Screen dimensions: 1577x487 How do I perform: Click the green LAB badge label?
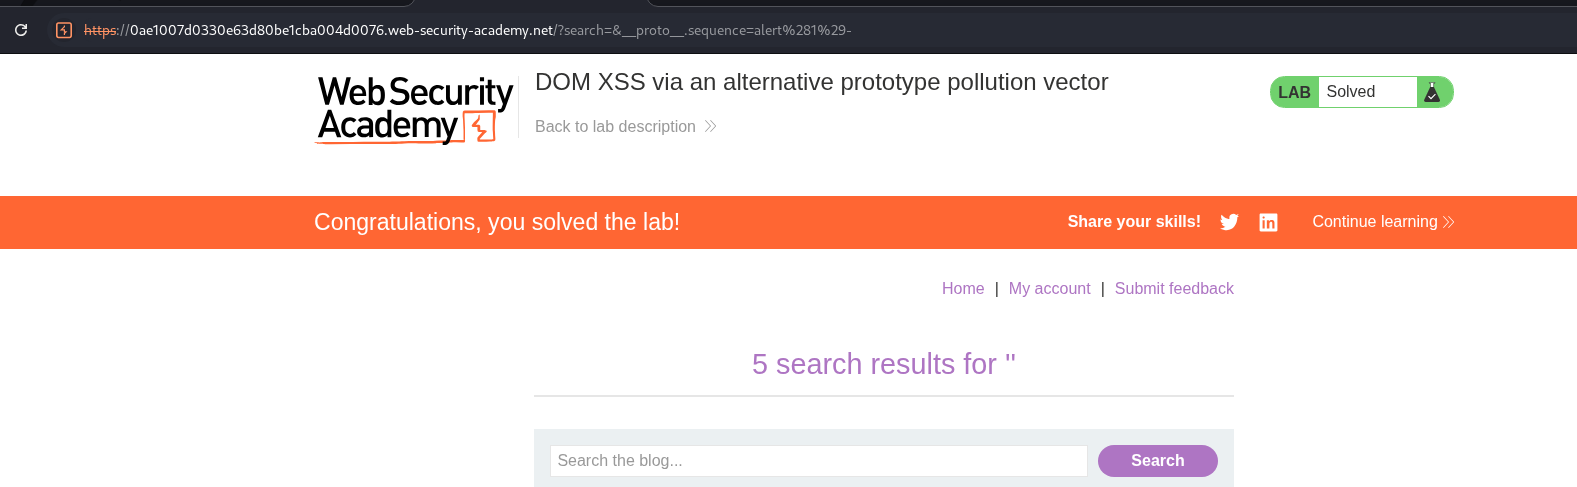coord(1294,92)
